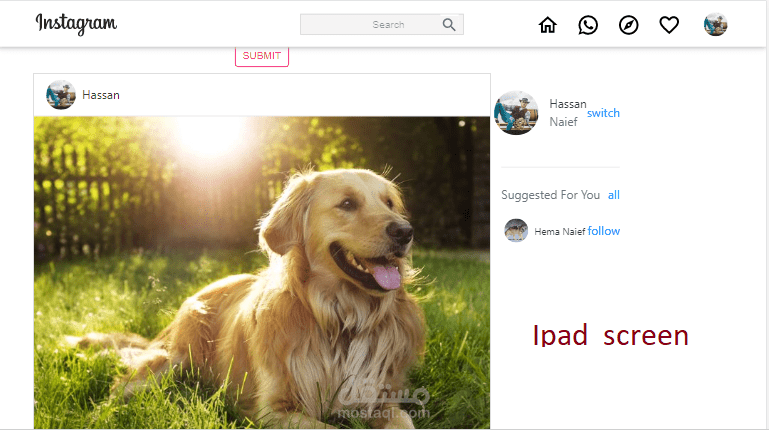Open the golden retriever post image

262,273
